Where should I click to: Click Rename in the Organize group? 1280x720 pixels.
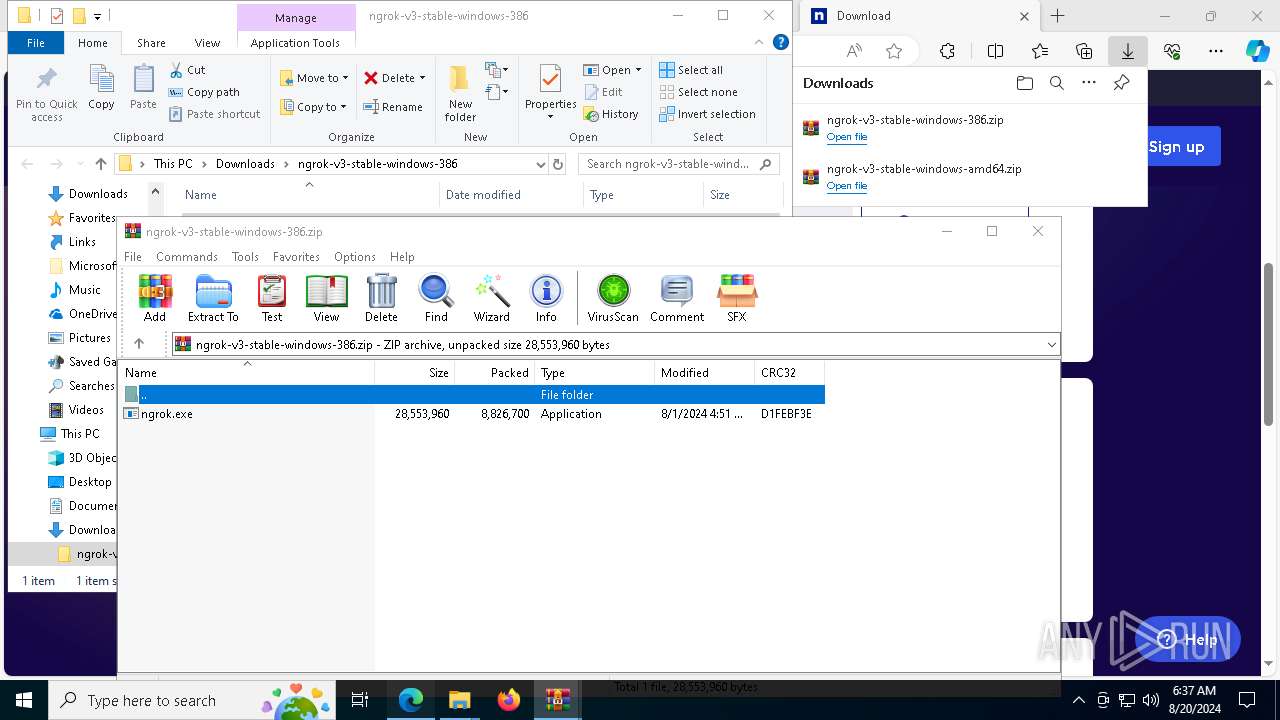point(393,107)
